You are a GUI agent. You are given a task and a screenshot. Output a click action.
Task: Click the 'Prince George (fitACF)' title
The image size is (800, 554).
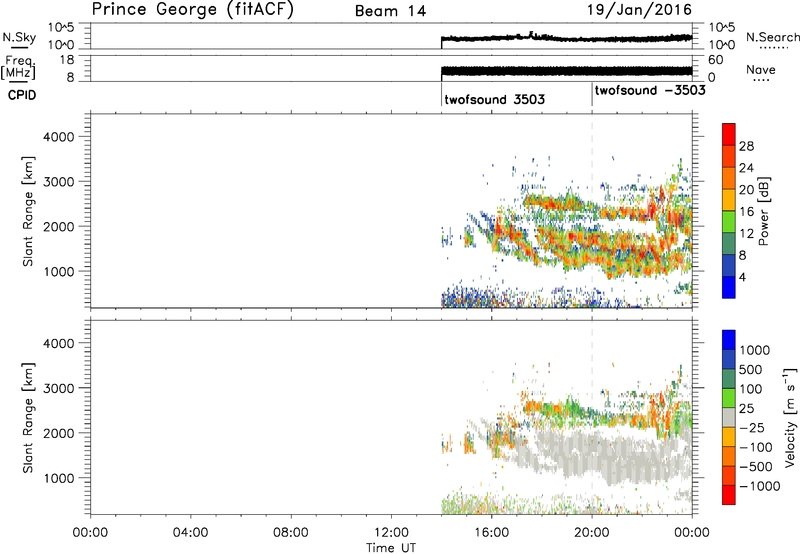pyautogui.click(x=192, y=9)
